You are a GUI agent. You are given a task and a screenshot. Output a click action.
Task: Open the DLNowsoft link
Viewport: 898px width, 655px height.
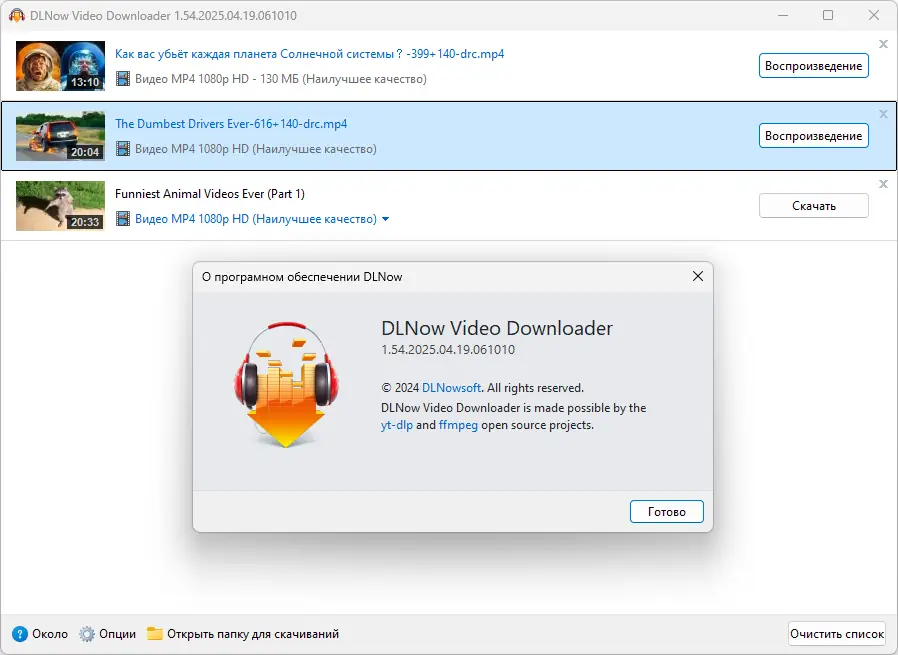pos(451,388)
